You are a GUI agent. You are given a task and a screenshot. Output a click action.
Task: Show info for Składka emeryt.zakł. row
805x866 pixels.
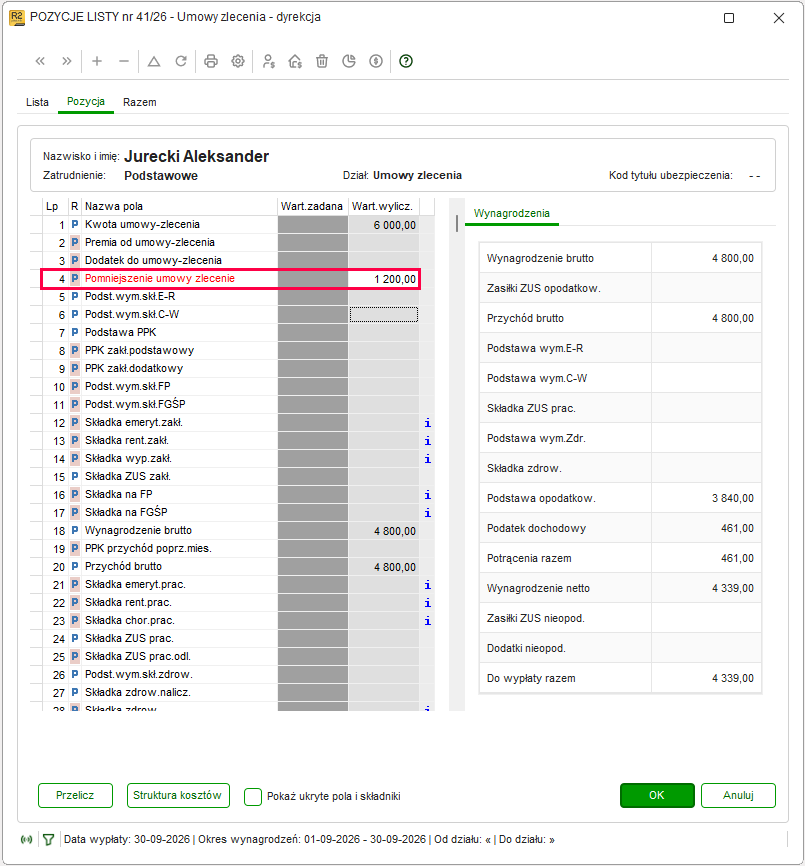click(x=427, y=423)
